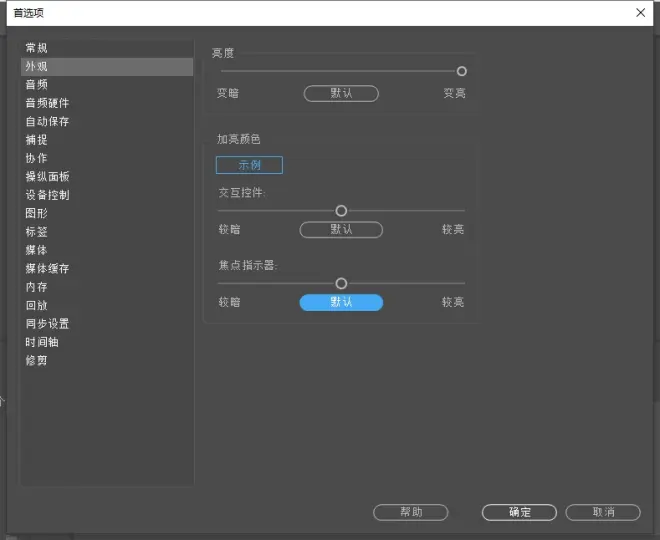The image size is (660, 540).
Task: Select 修剪 category
Action: 36,360
